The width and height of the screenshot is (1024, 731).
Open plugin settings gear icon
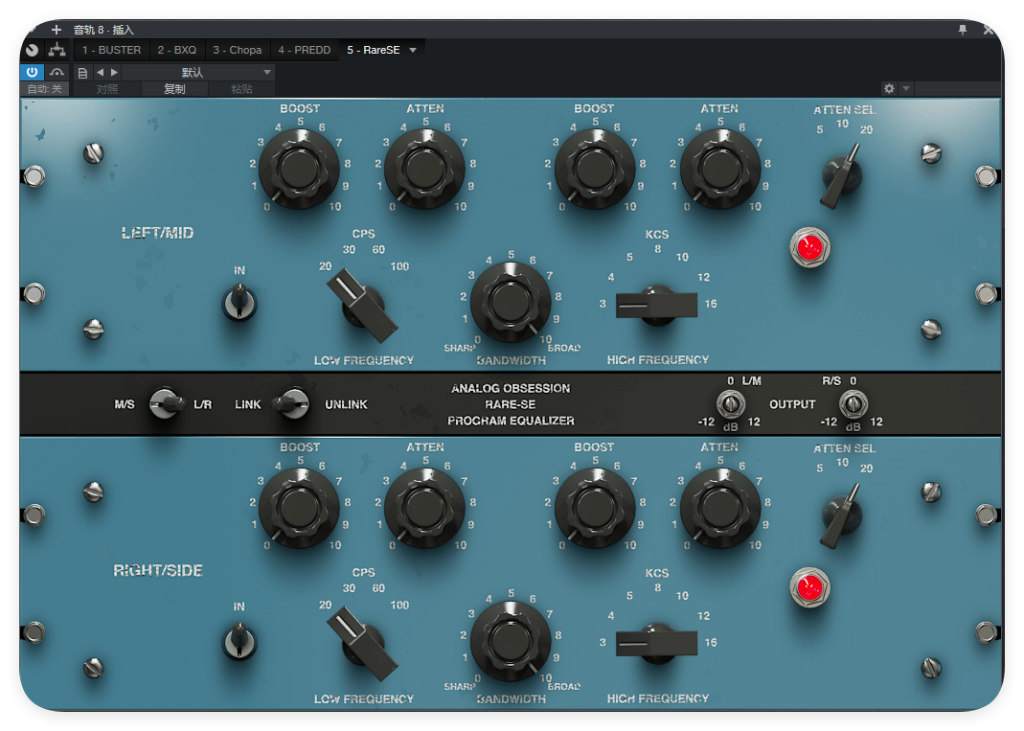click(x=889, y=88)
